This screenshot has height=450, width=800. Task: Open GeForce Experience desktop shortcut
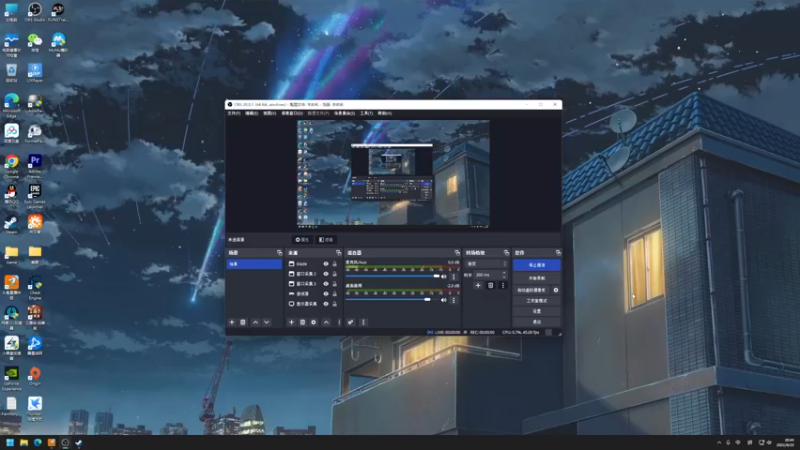[11, 378]
